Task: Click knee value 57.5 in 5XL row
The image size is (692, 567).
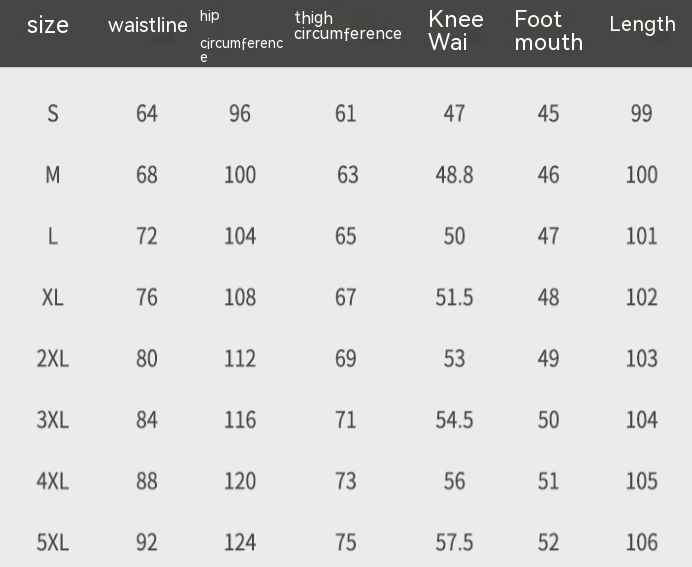Action: (454, 542)
